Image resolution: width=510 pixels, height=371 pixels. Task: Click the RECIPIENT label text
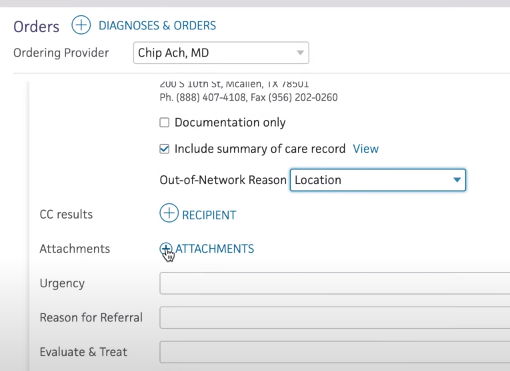209,215
